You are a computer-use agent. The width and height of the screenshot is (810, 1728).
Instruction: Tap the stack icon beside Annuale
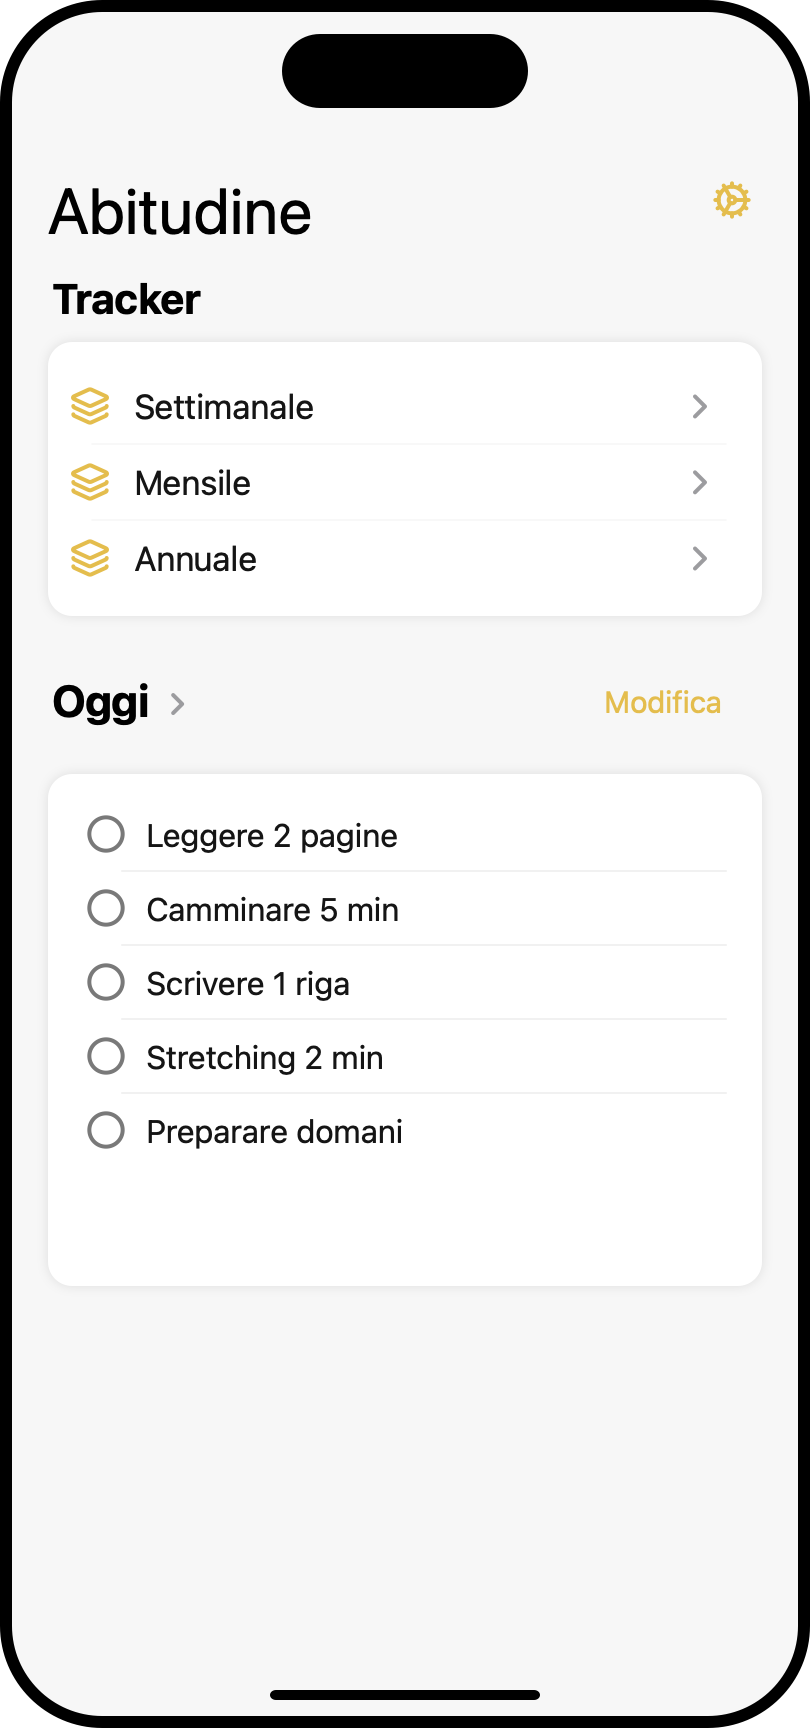point(90,558)
